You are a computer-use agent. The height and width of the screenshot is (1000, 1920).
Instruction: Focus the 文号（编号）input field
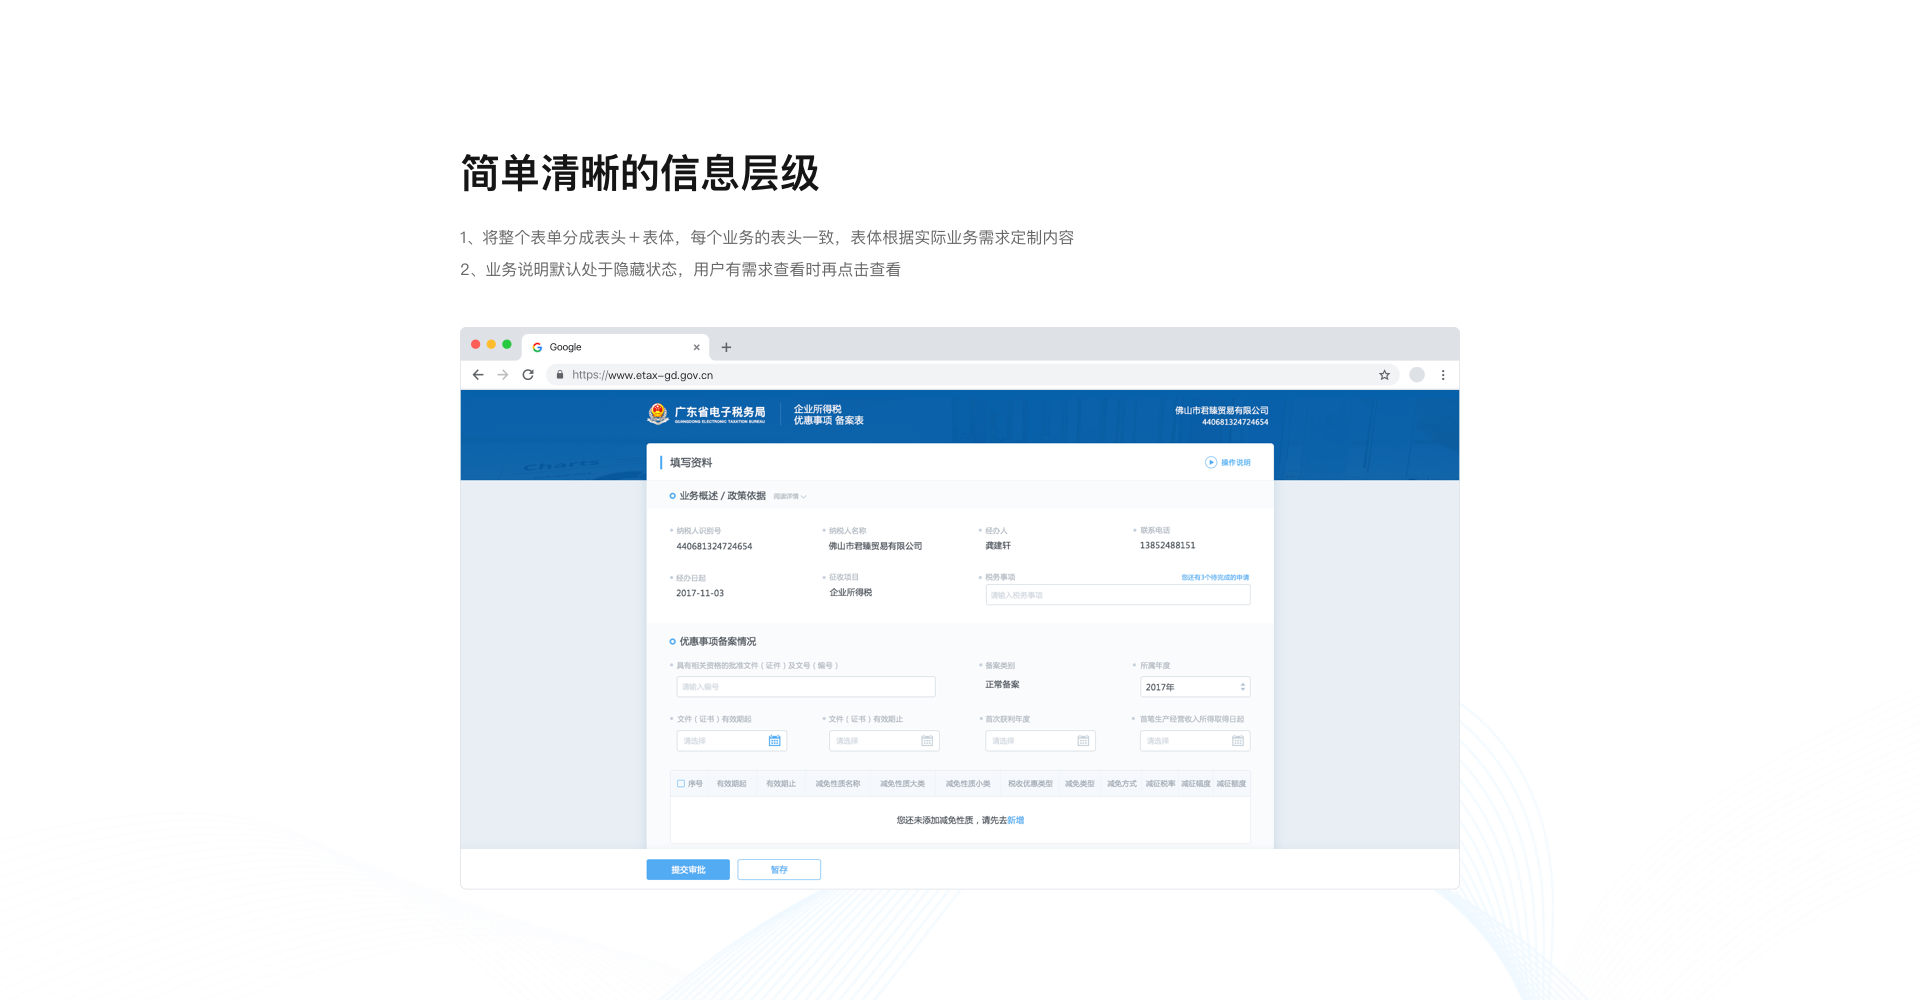(x=805, y=687)
